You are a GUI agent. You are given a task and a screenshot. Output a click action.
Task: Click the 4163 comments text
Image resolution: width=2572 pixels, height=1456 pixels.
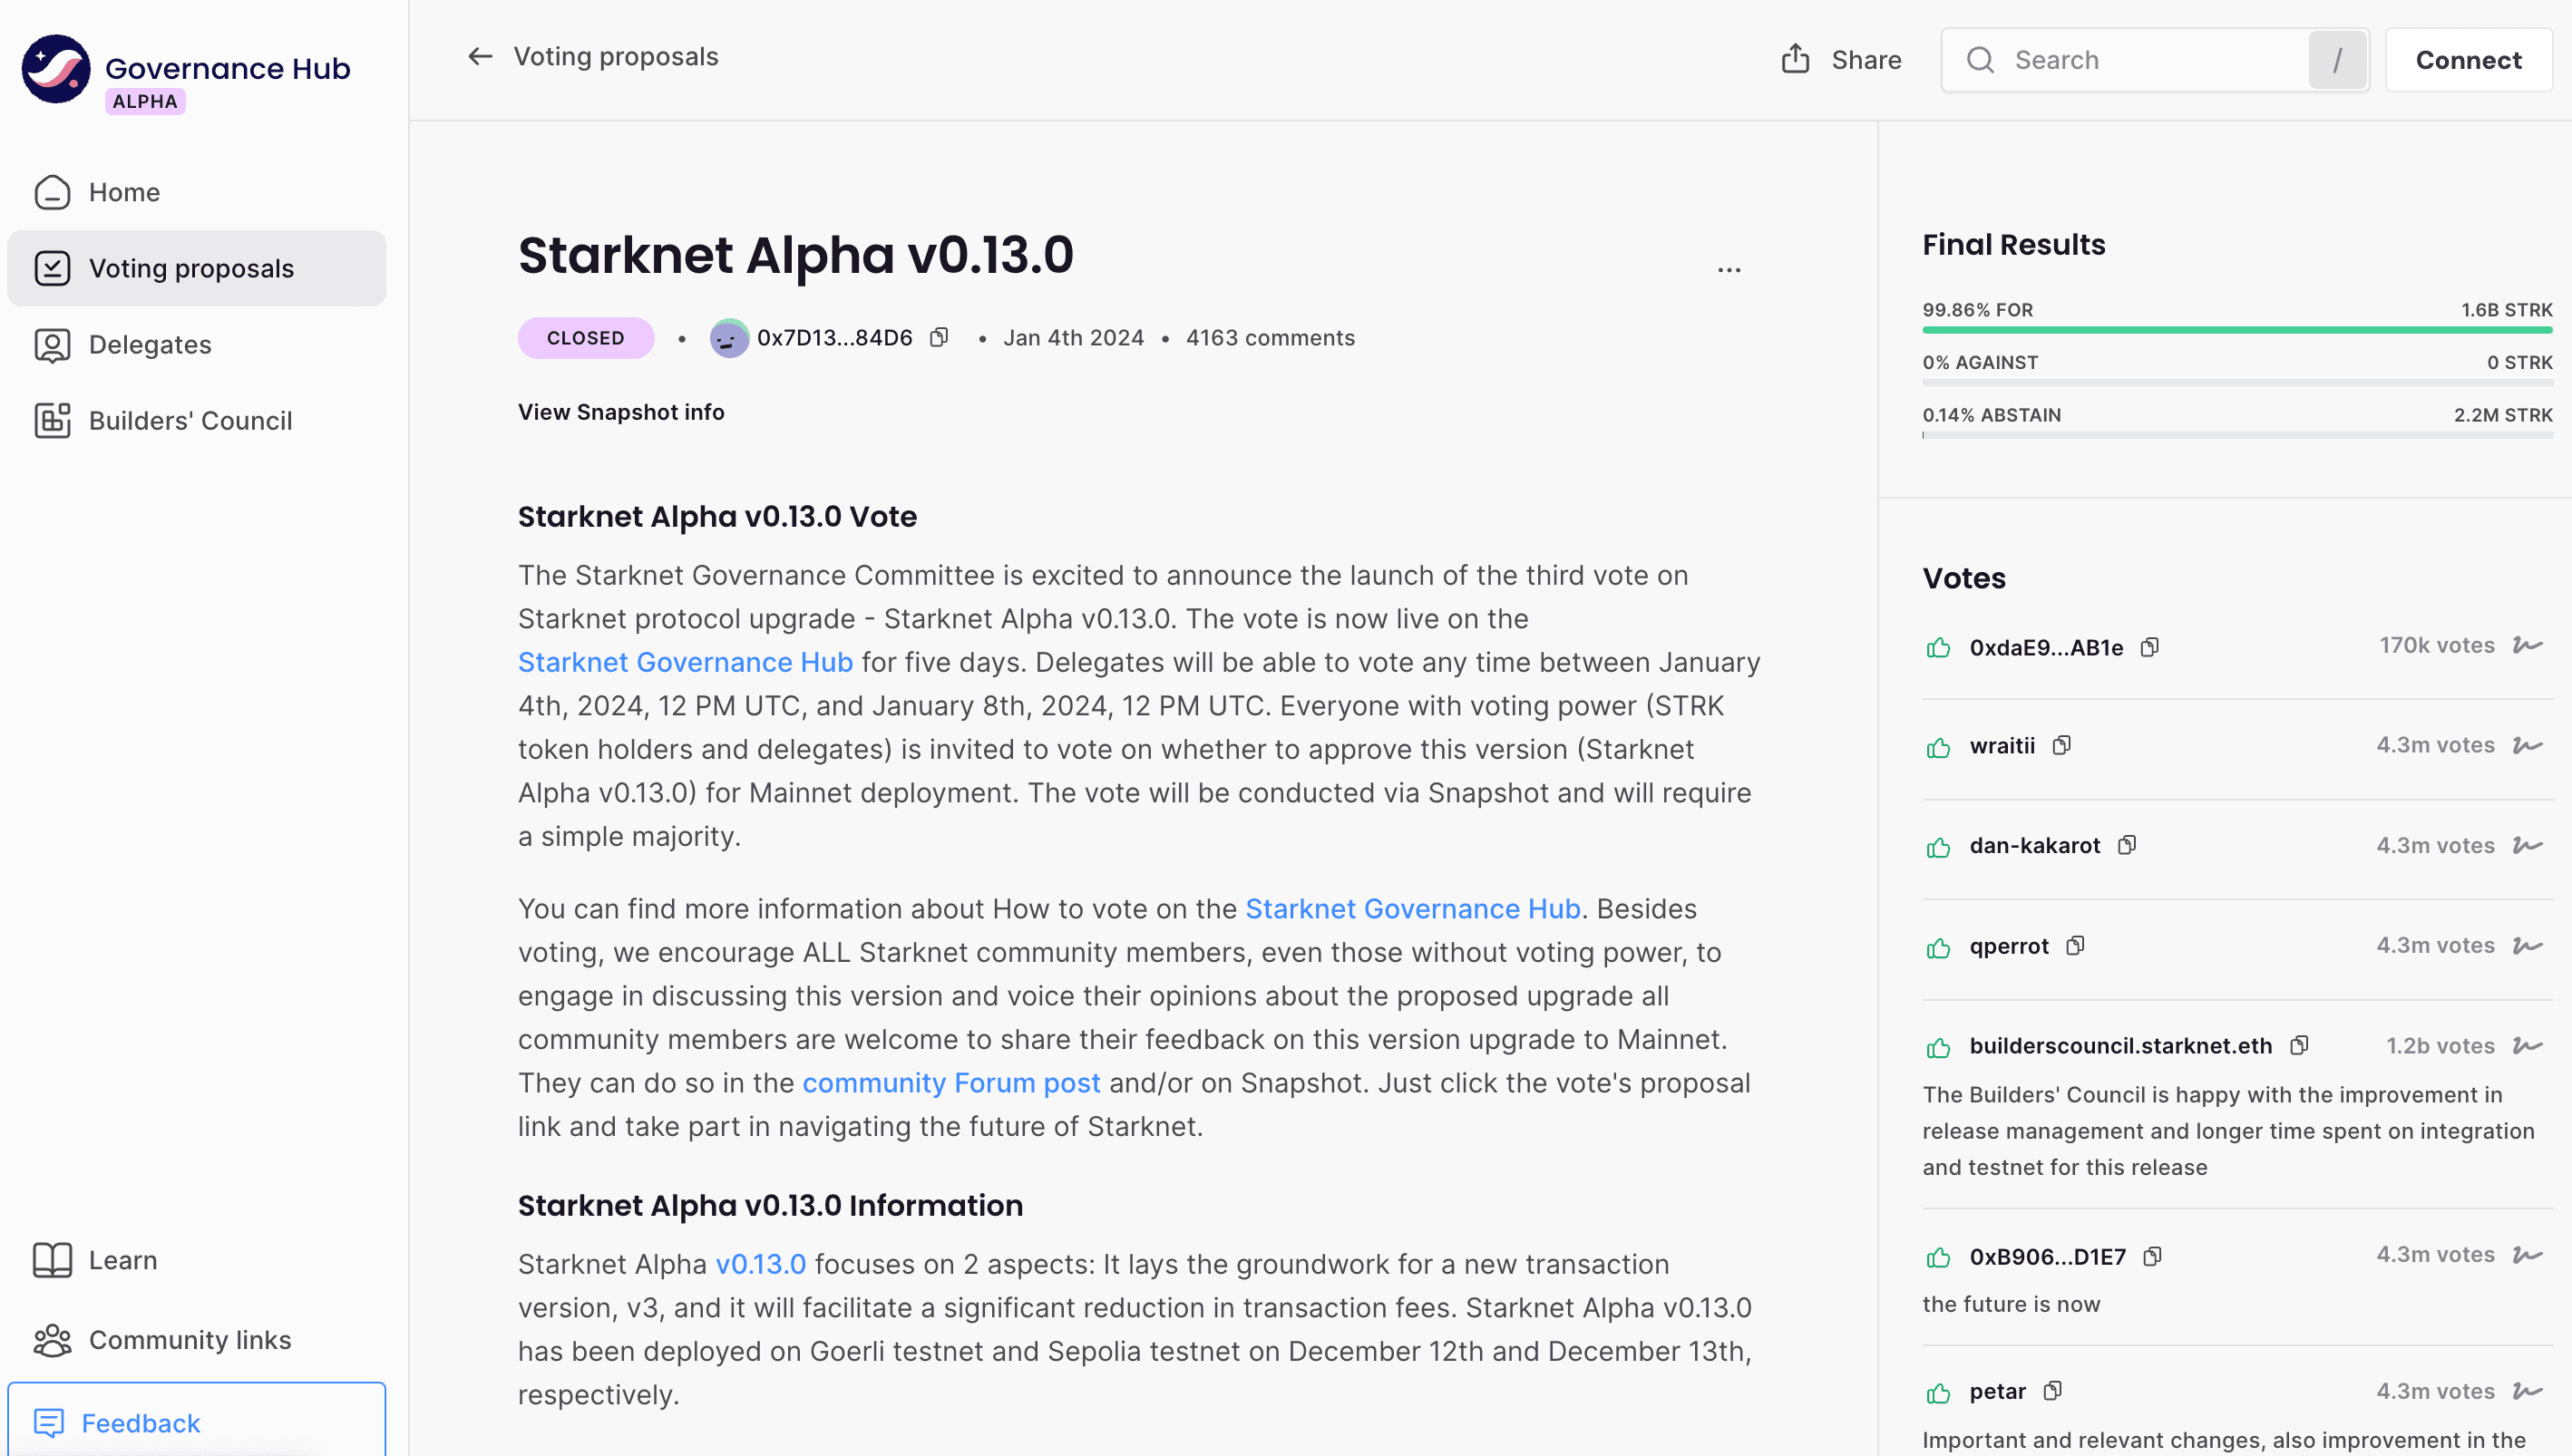click(x=1270, y=338)
